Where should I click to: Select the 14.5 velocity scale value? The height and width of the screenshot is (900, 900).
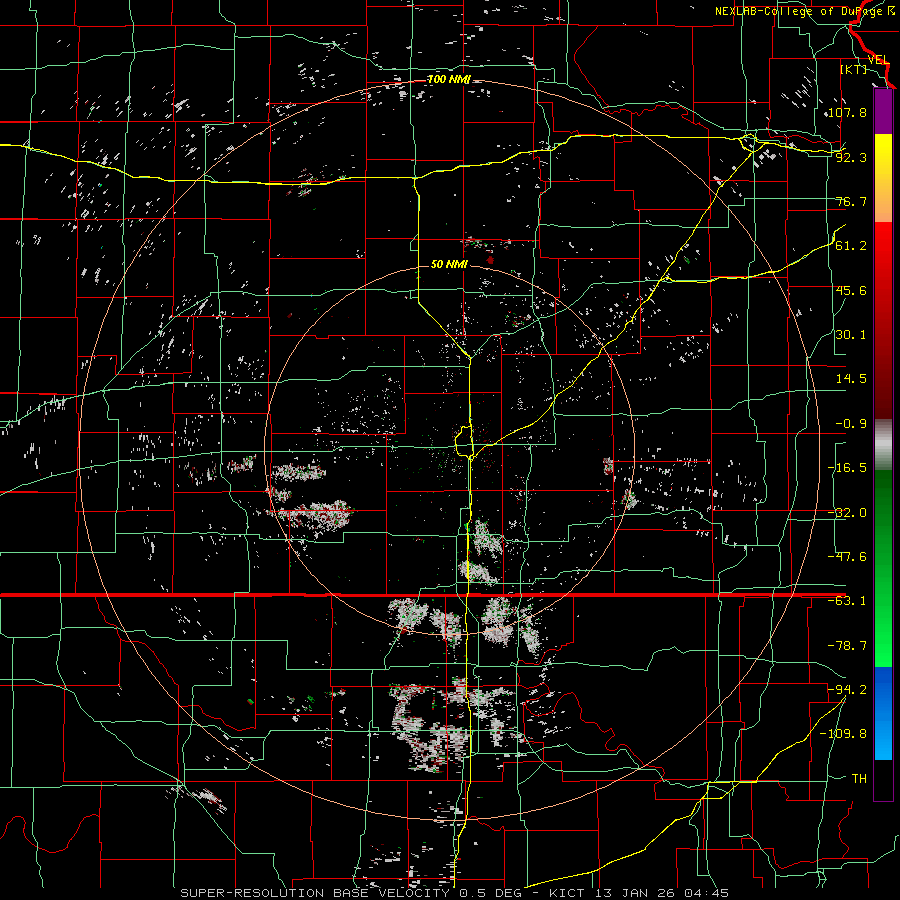(851, 379)
